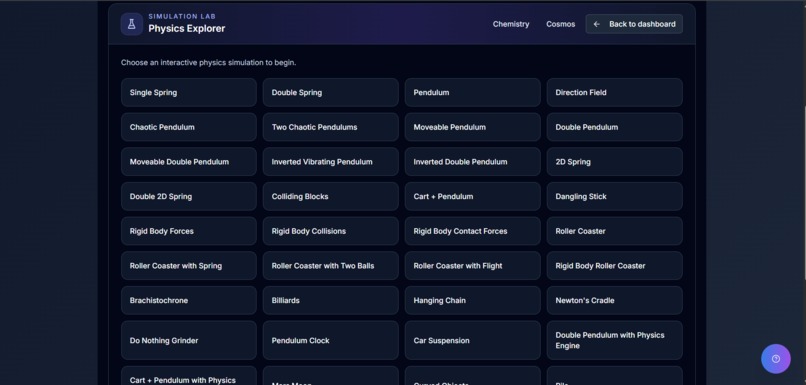Start the Brachistochrone simulation
The image size is (806, 385).
pos(189,301)
